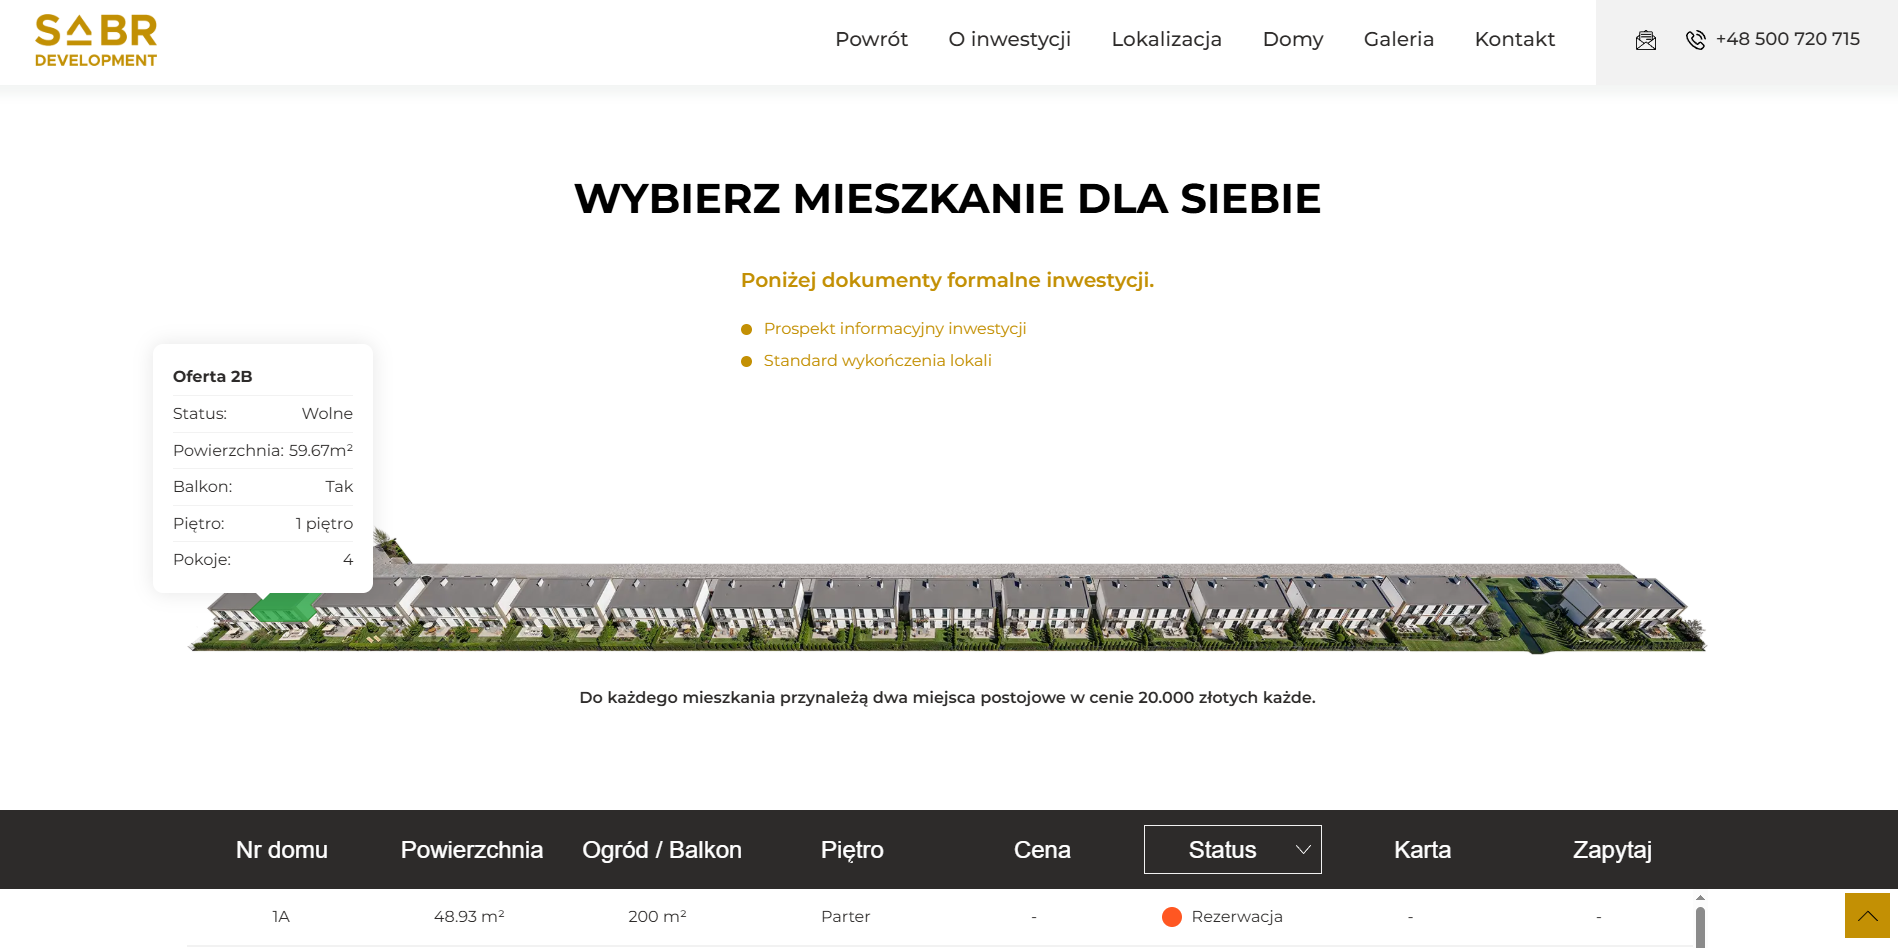Viewport: 1898px width, 948px height.
Task: Click the Parter floor cell
Action: point(845,916)
